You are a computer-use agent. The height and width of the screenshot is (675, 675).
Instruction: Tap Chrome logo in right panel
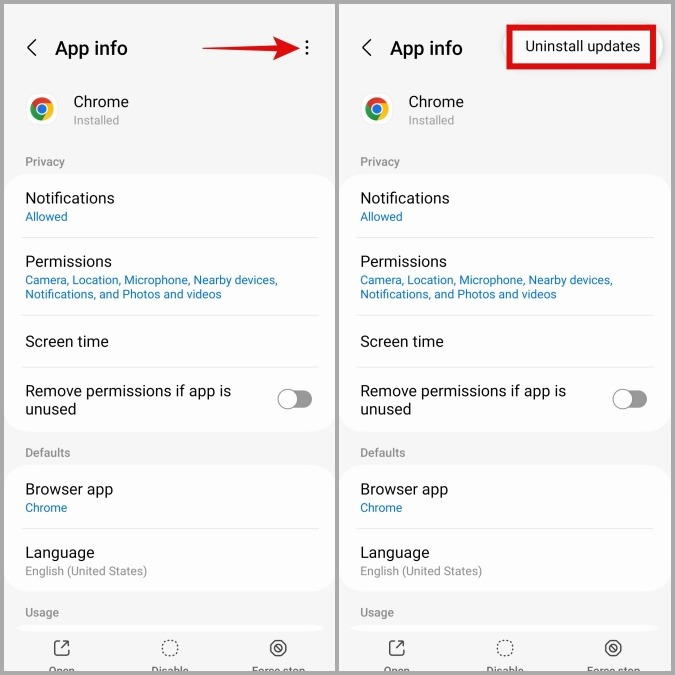pyautogui.click(x=377, y=109)
